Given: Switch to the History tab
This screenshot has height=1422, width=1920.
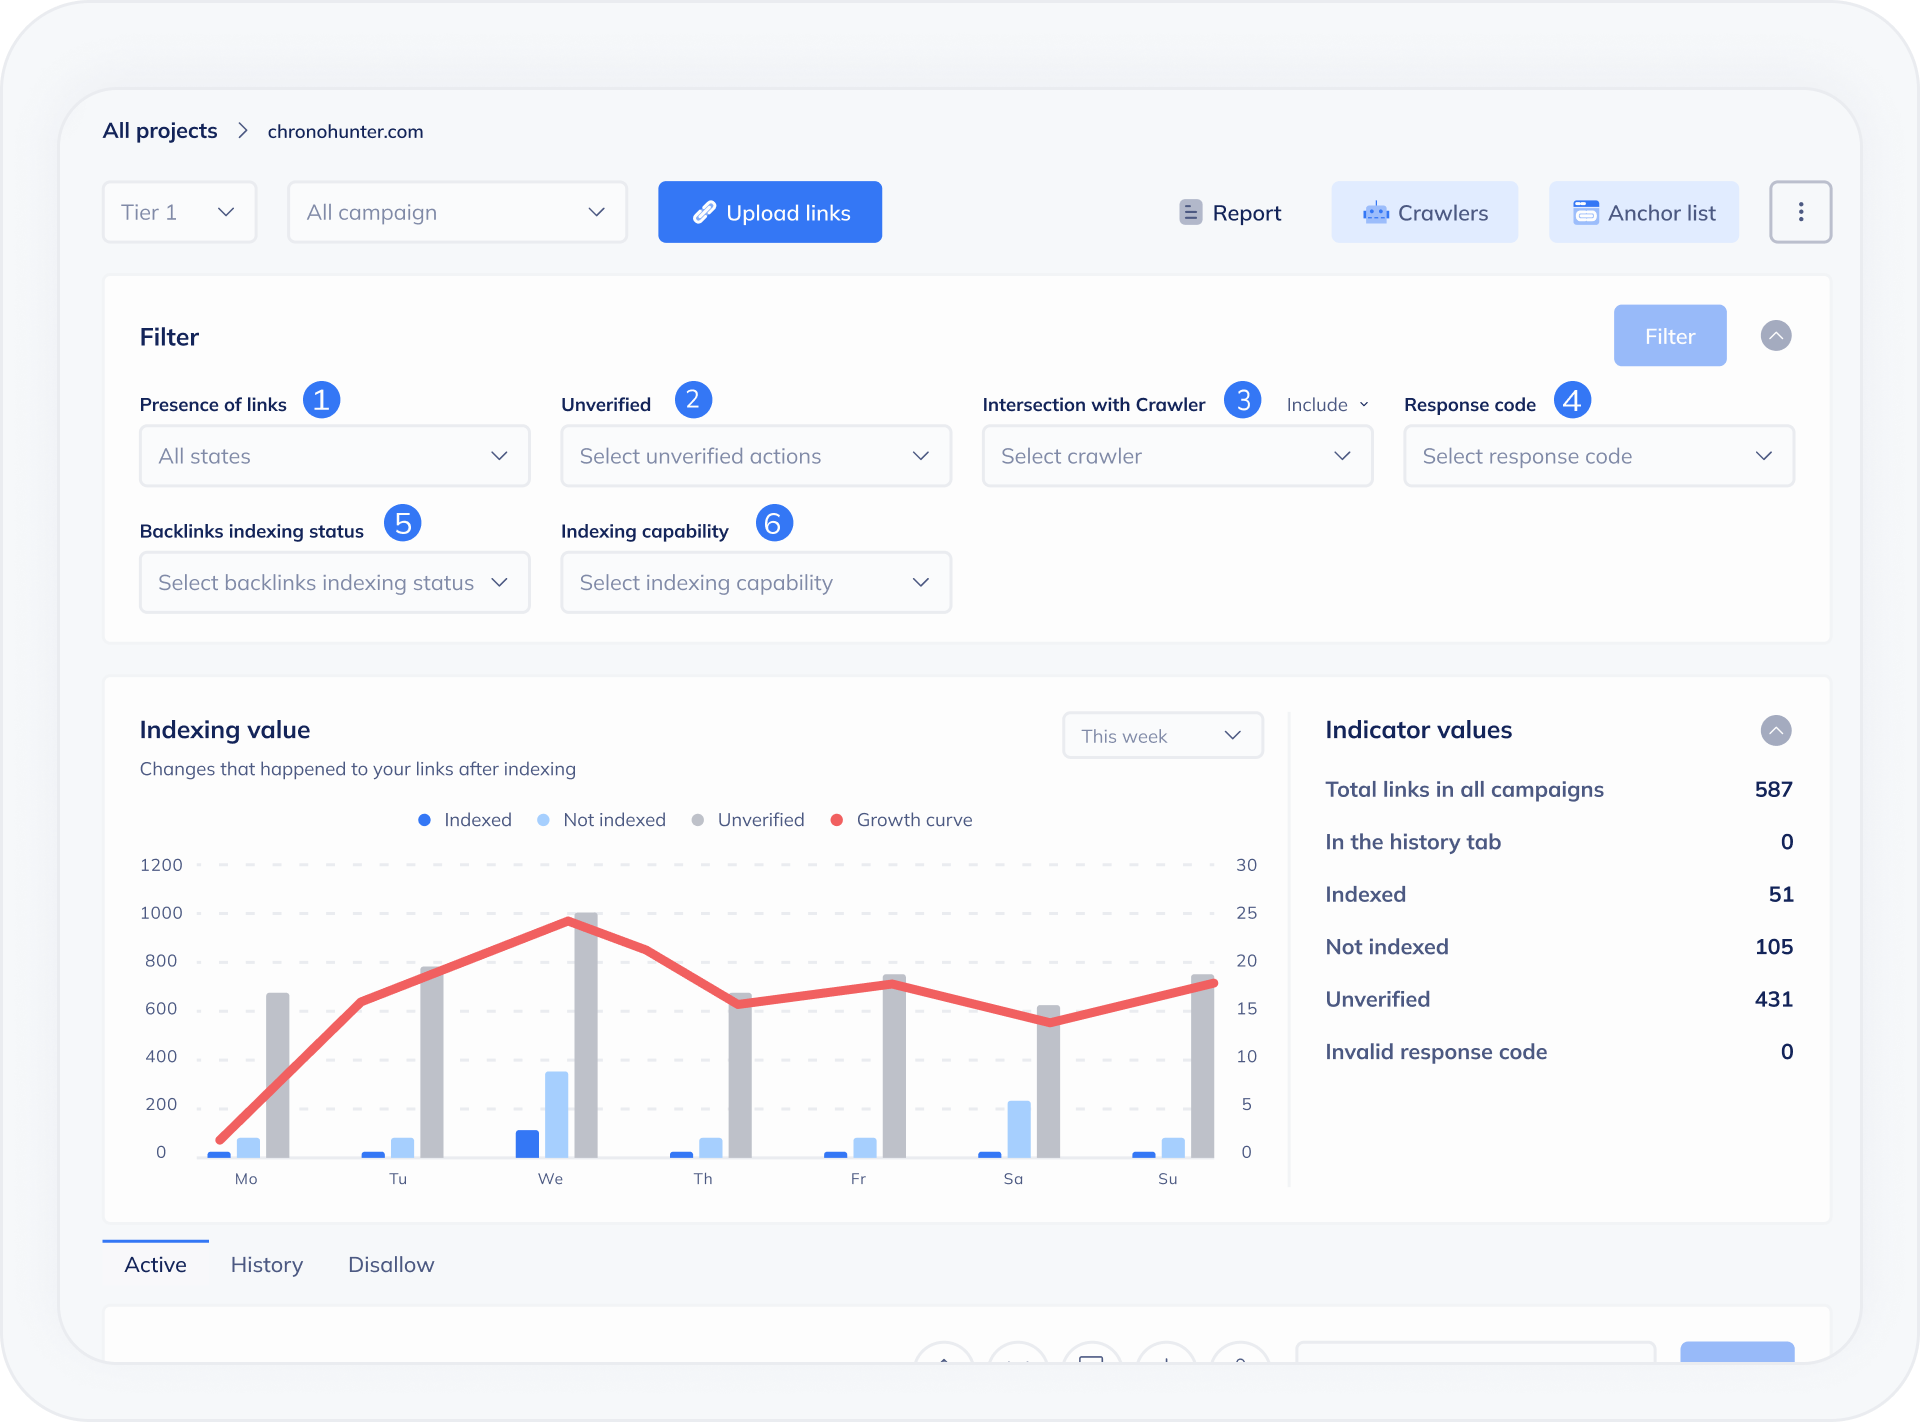Looking at the screenshot, I should point(267,1265).
